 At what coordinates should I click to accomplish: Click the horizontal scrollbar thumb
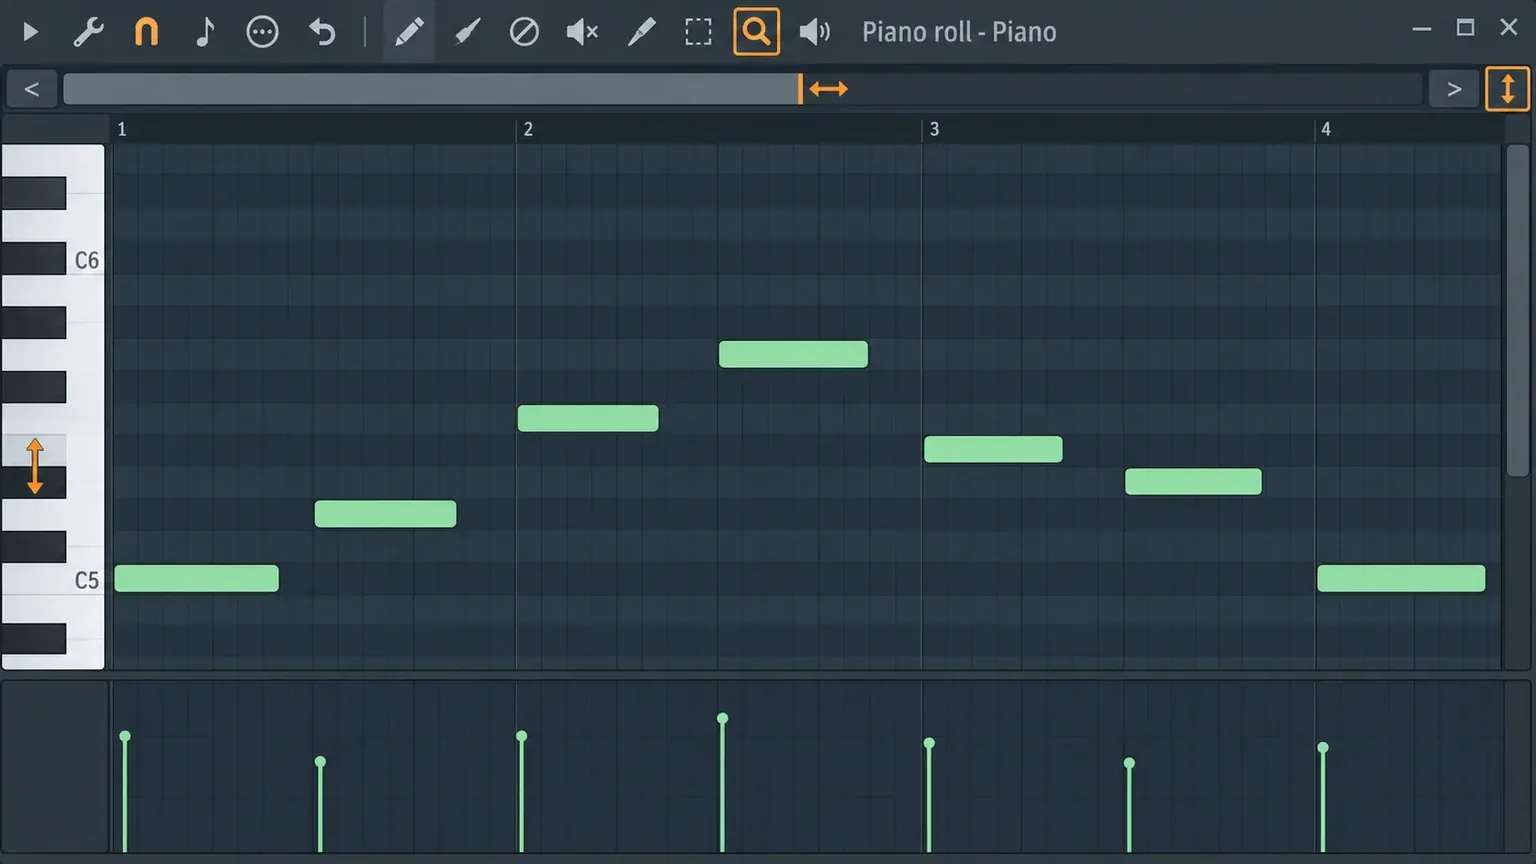[x=431, y=89]
